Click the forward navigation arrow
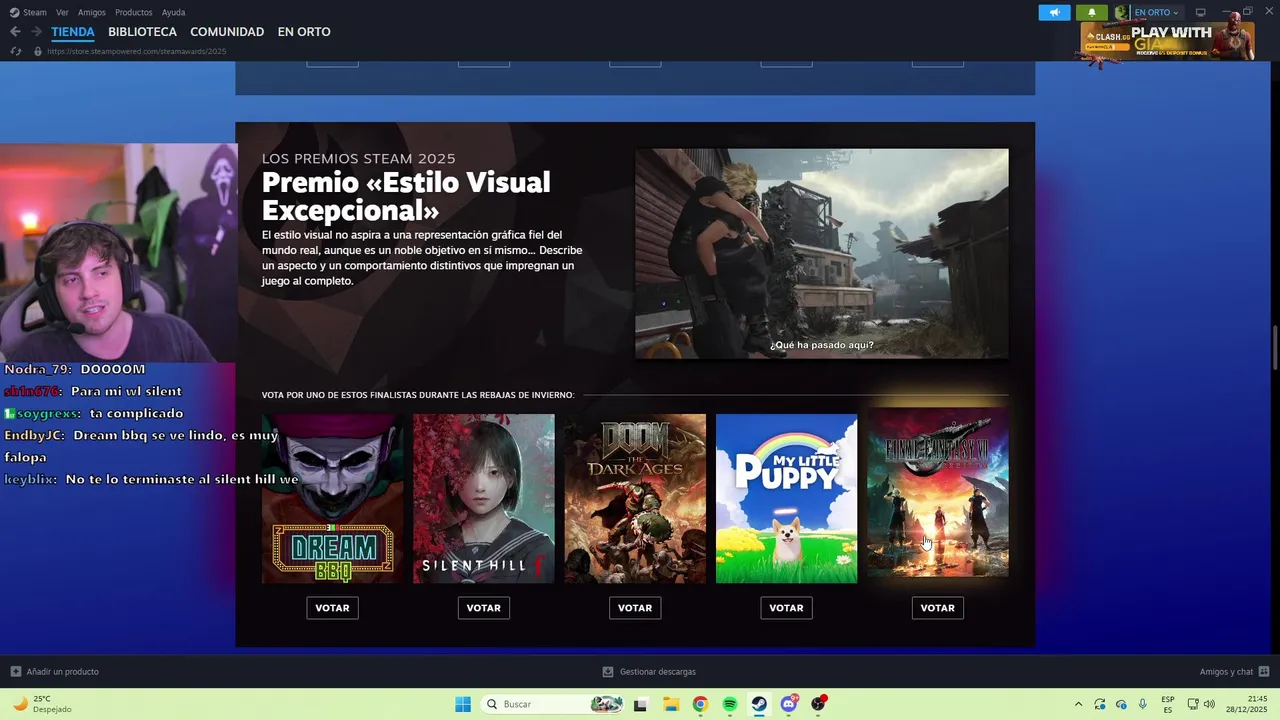This screenshot has height=720, width=1280. pos(36,32)
